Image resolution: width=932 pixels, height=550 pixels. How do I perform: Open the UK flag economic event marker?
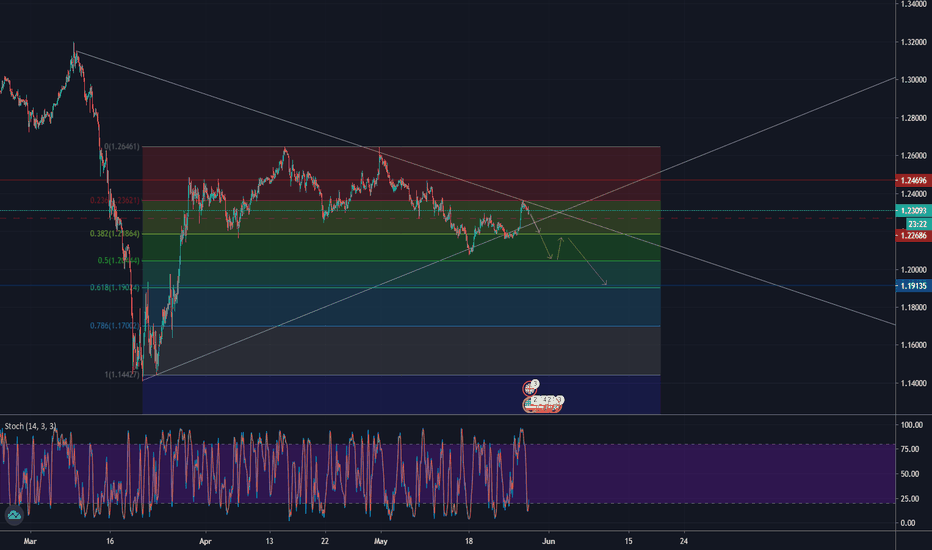coord(529,388)
